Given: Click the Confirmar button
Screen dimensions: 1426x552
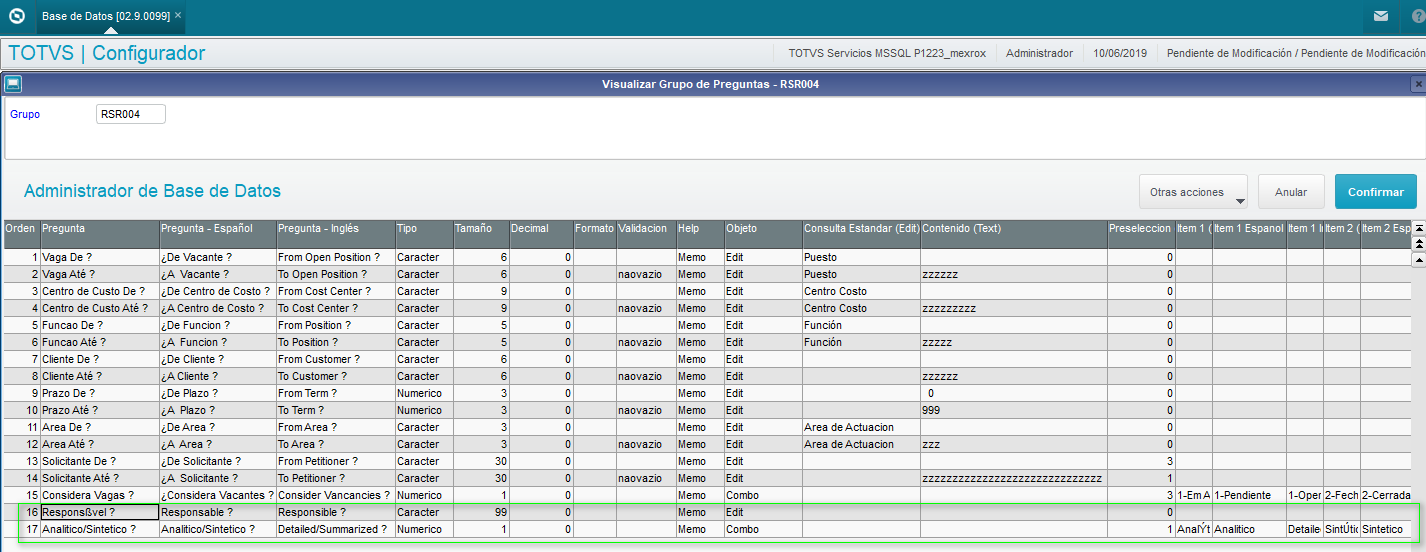Looking at the screenshot, I should 1376,191.
